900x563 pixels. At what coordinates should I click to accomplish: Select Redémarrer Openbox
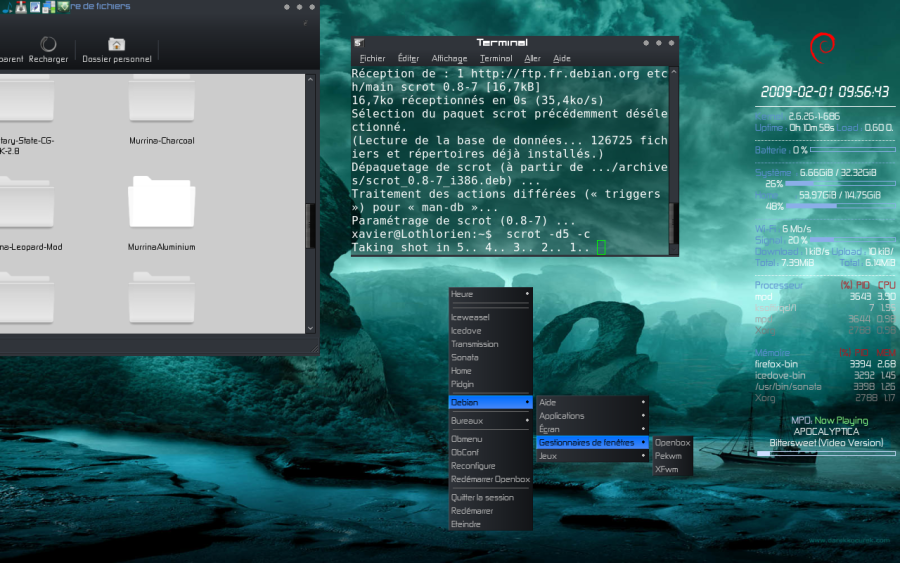pos(490,479)
